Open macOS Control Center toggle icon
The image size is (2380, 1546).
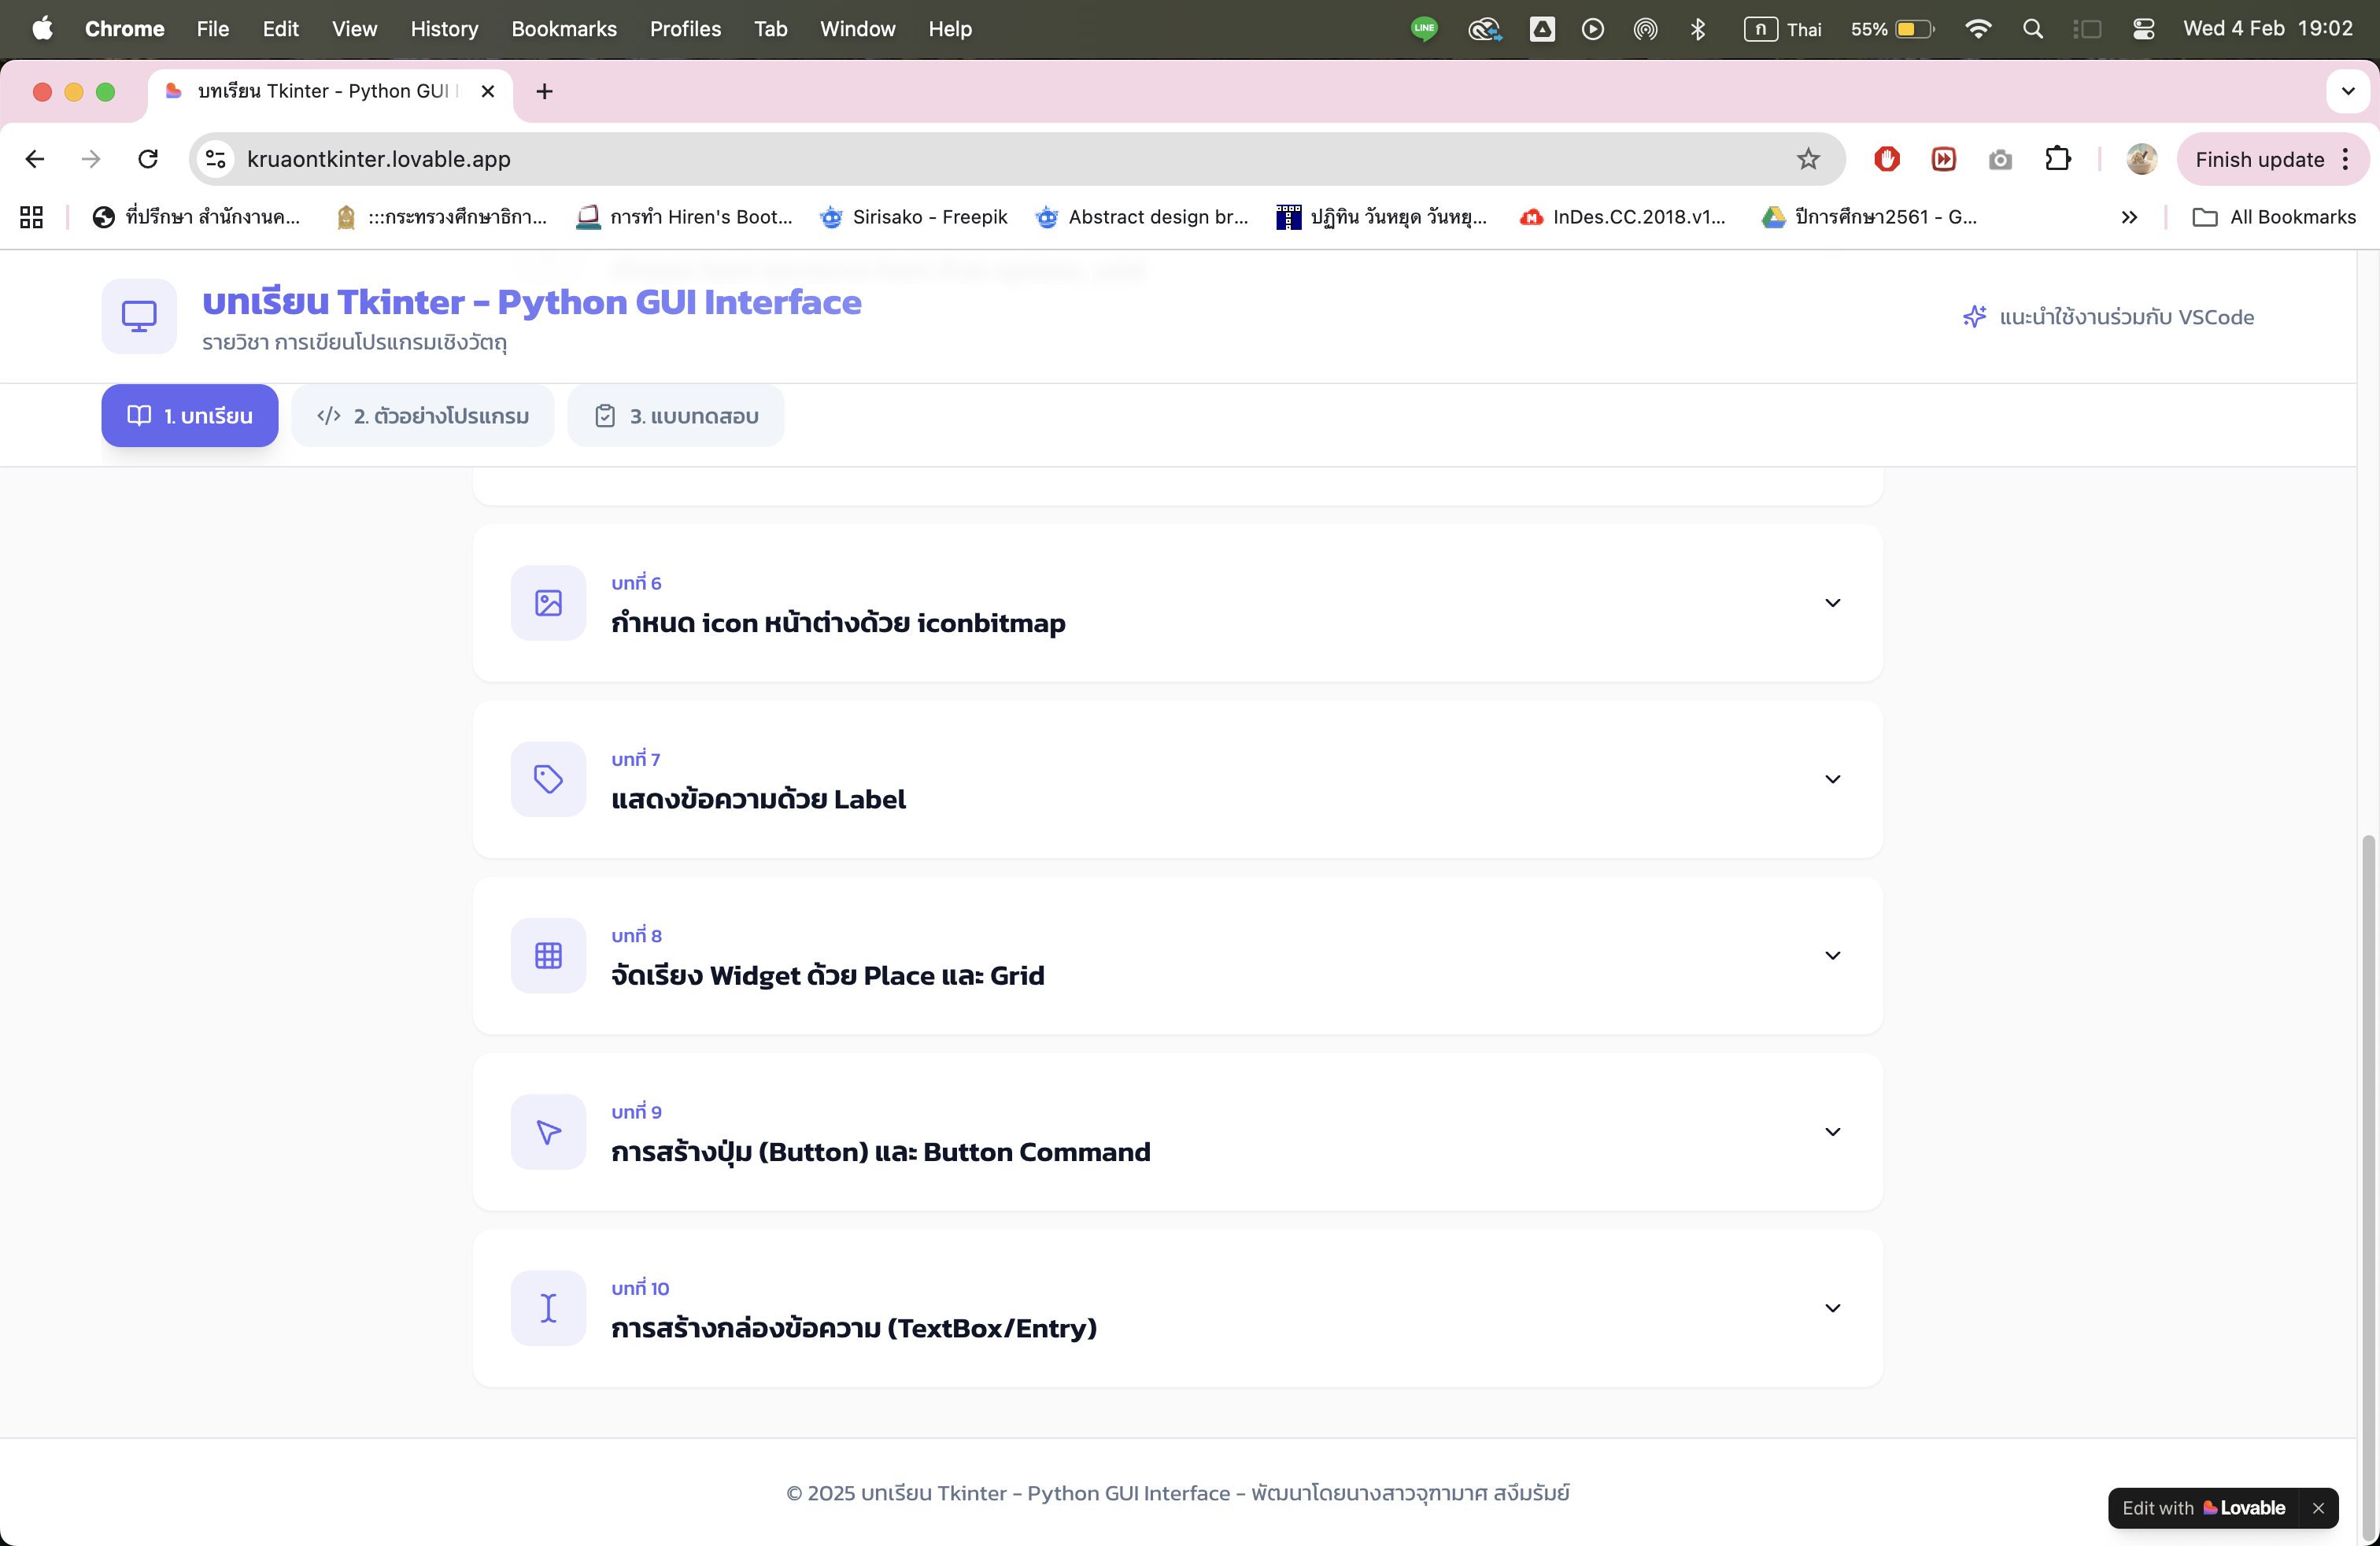tap(2143, 29)
